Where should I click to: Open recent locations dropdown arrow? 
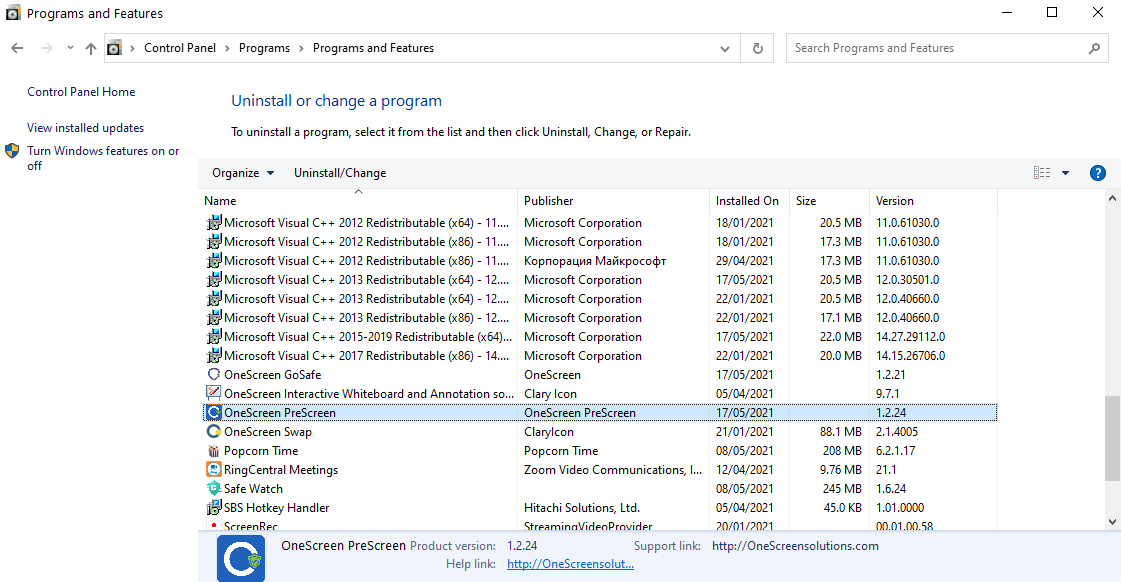coord(70,48)
